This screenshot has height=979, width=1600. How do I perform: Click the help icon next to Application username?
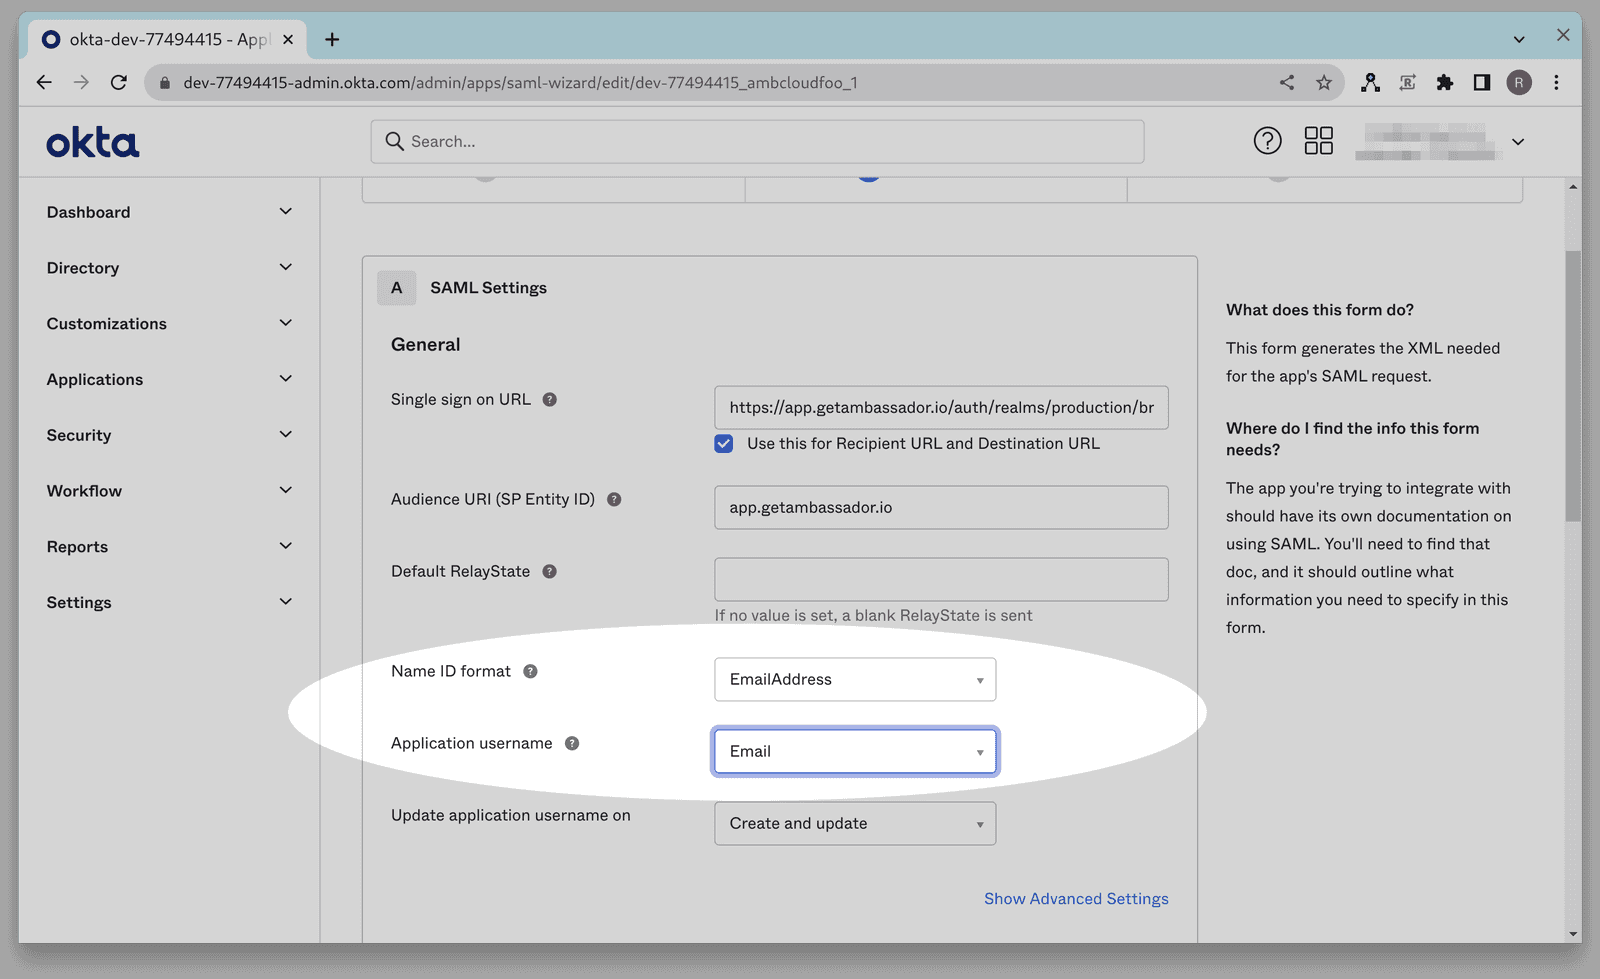click(572, 743)
